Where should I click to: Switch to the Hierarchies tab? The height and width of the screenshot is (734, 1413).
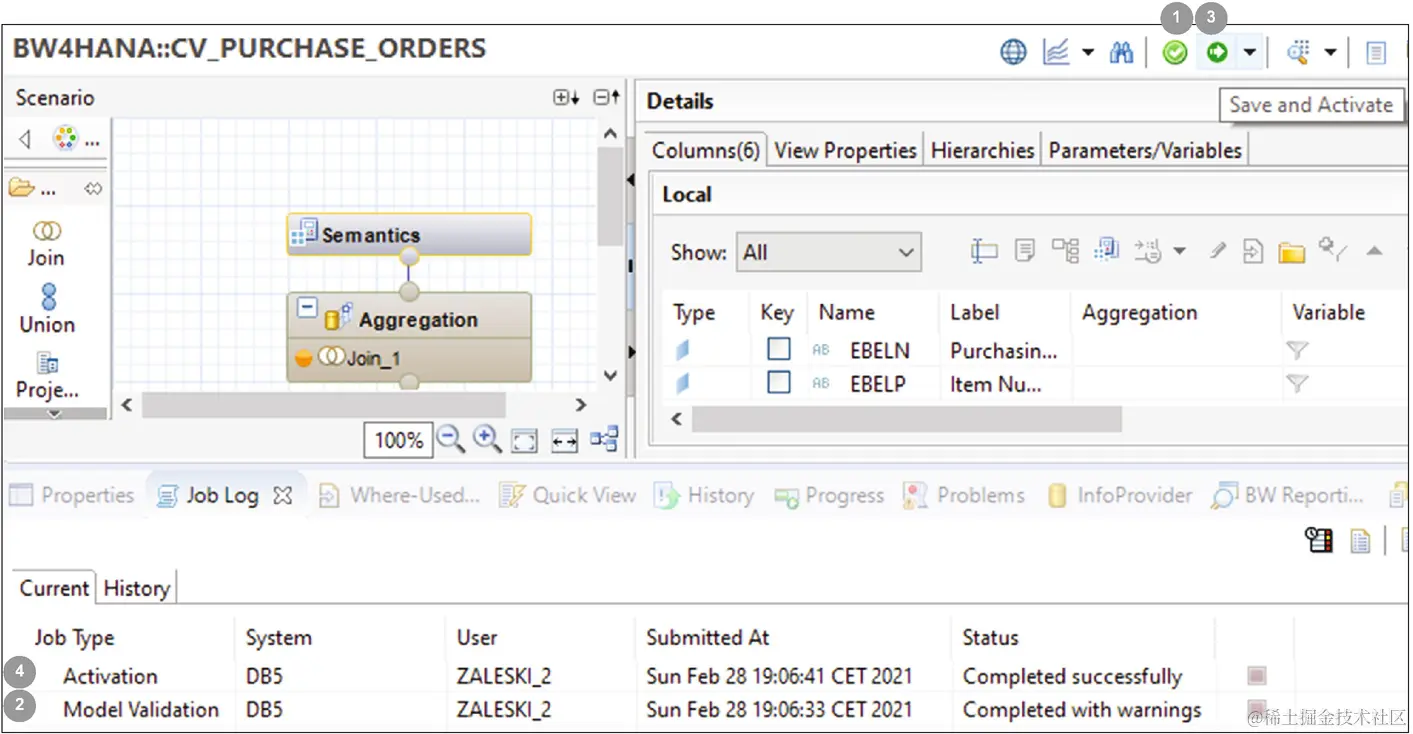pos(982,150)
